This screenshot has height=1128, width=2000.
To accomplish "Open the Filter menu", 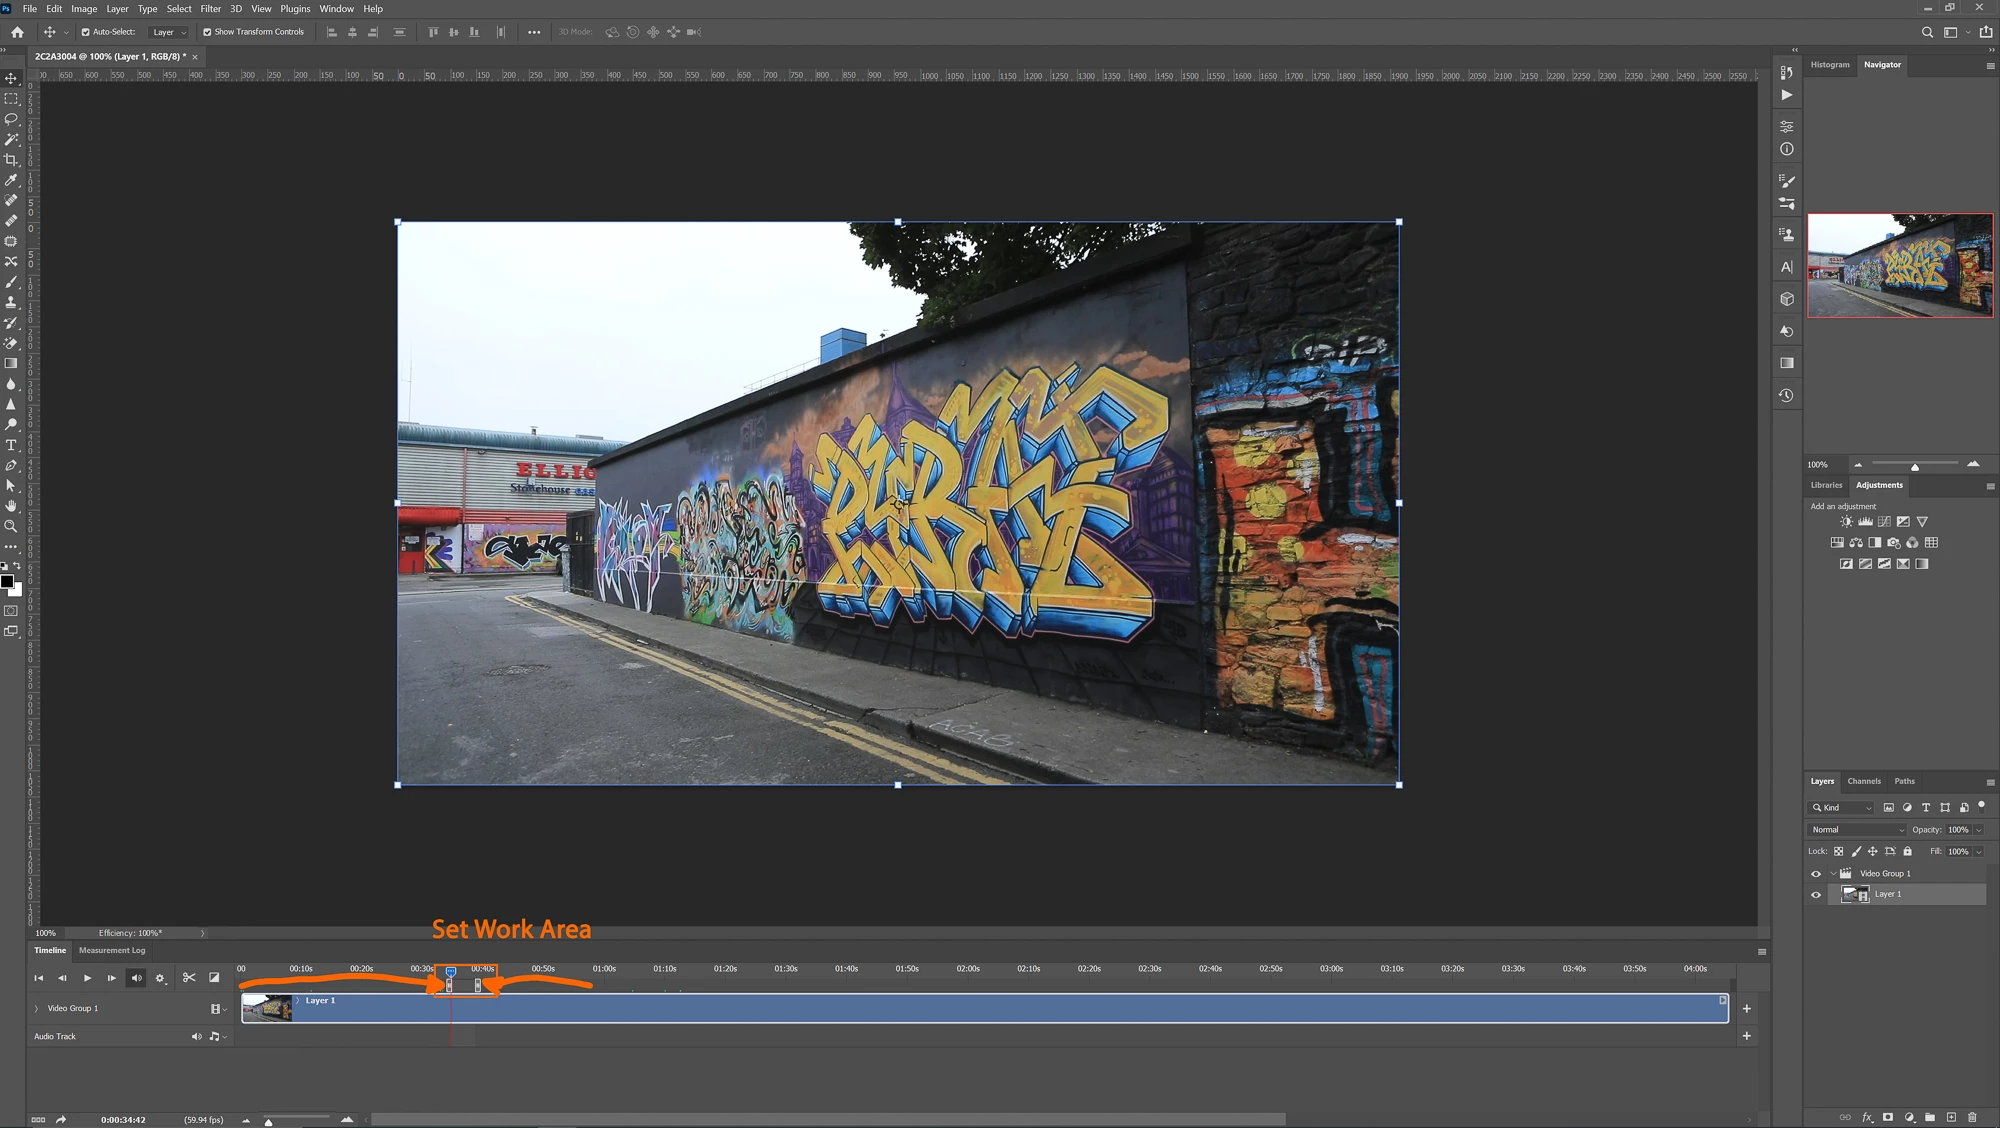I will tap(210, 9).
